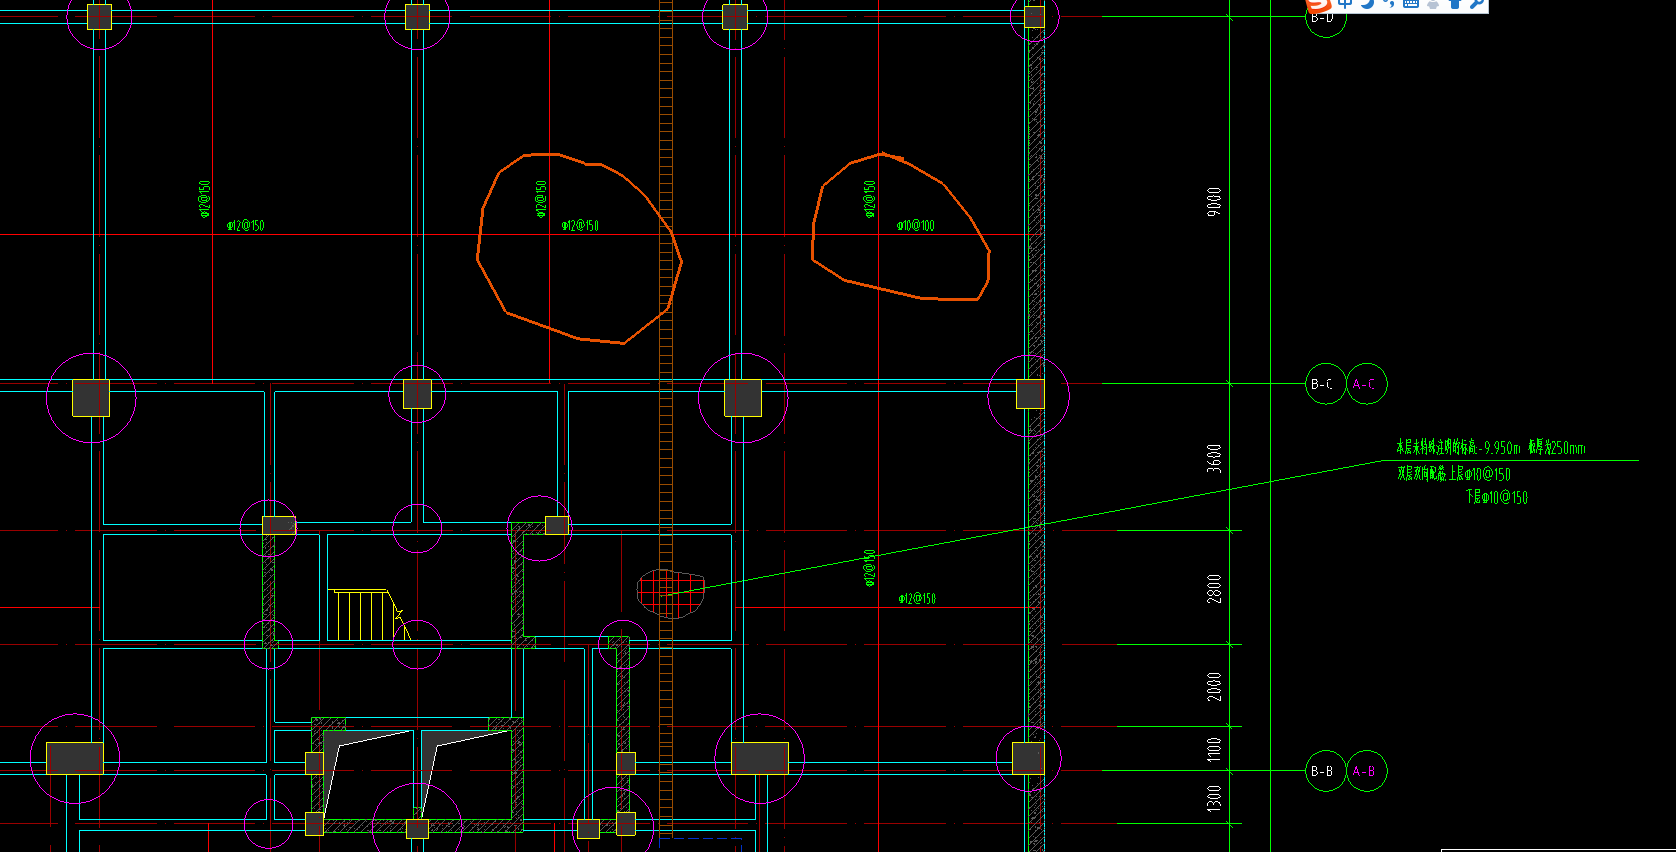Select the red hatched slab region
Screen dimensions: 1676x852
click(x=670, y=594)
